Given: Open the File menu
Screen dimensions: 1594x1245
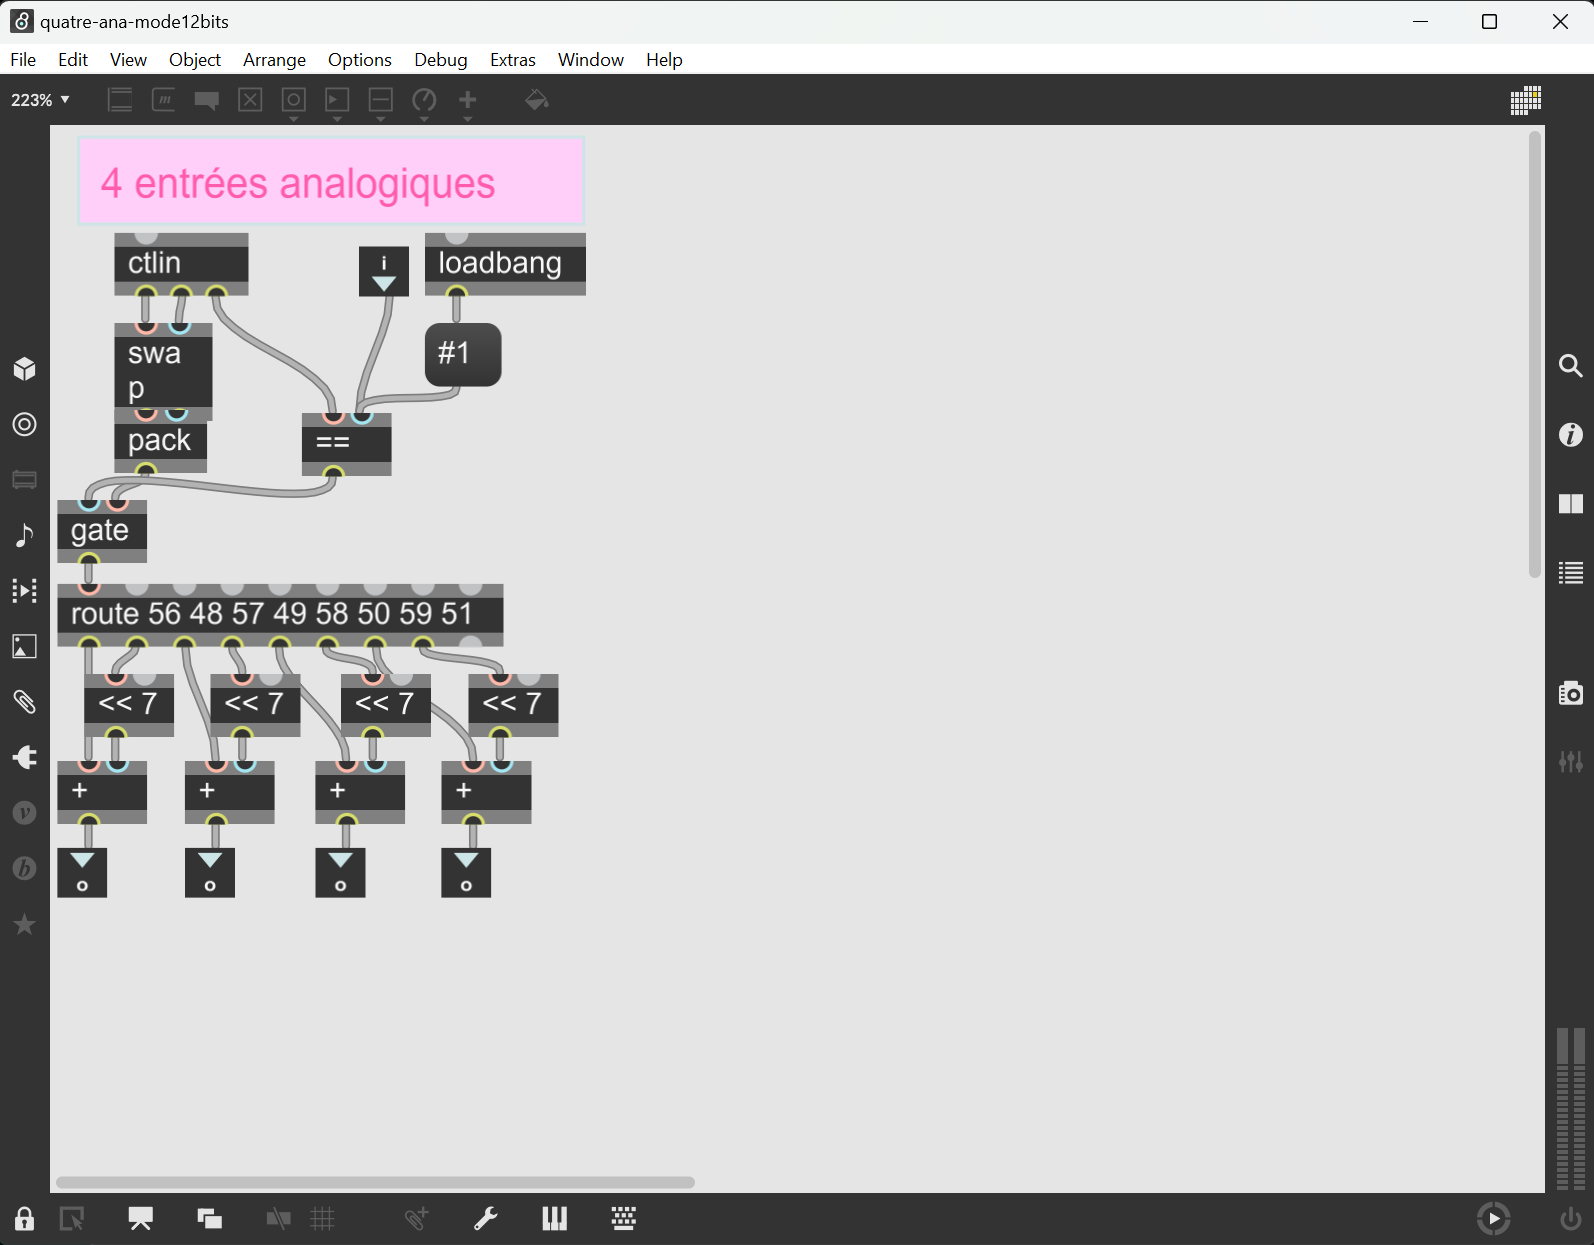Looking at the screenshot, I should (23, 60).
